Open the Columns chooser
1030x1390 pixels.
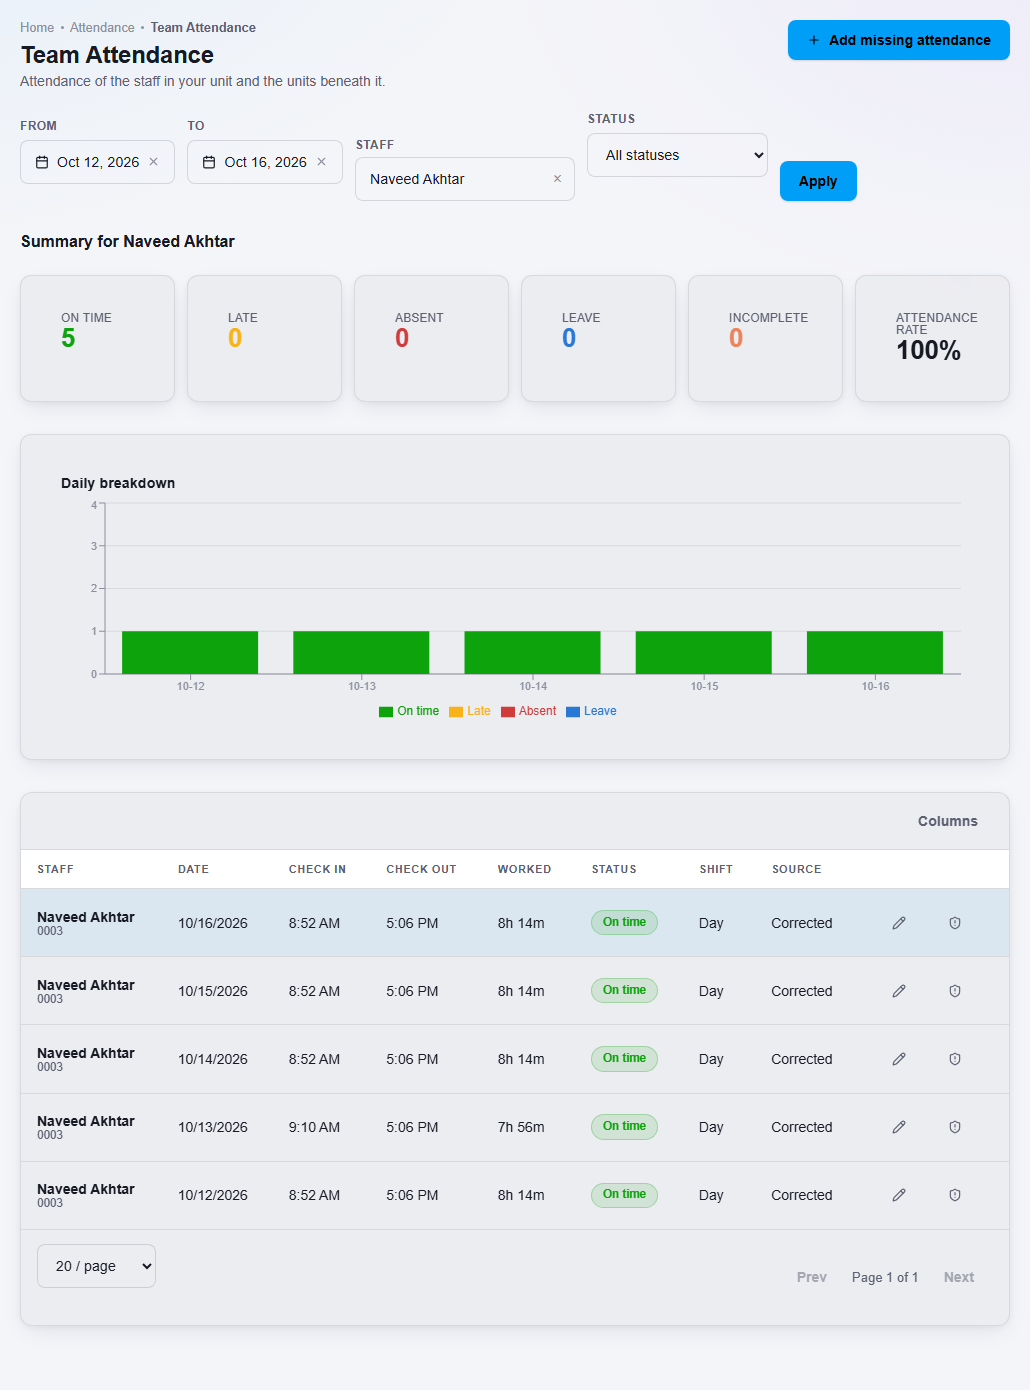point(948,821)
